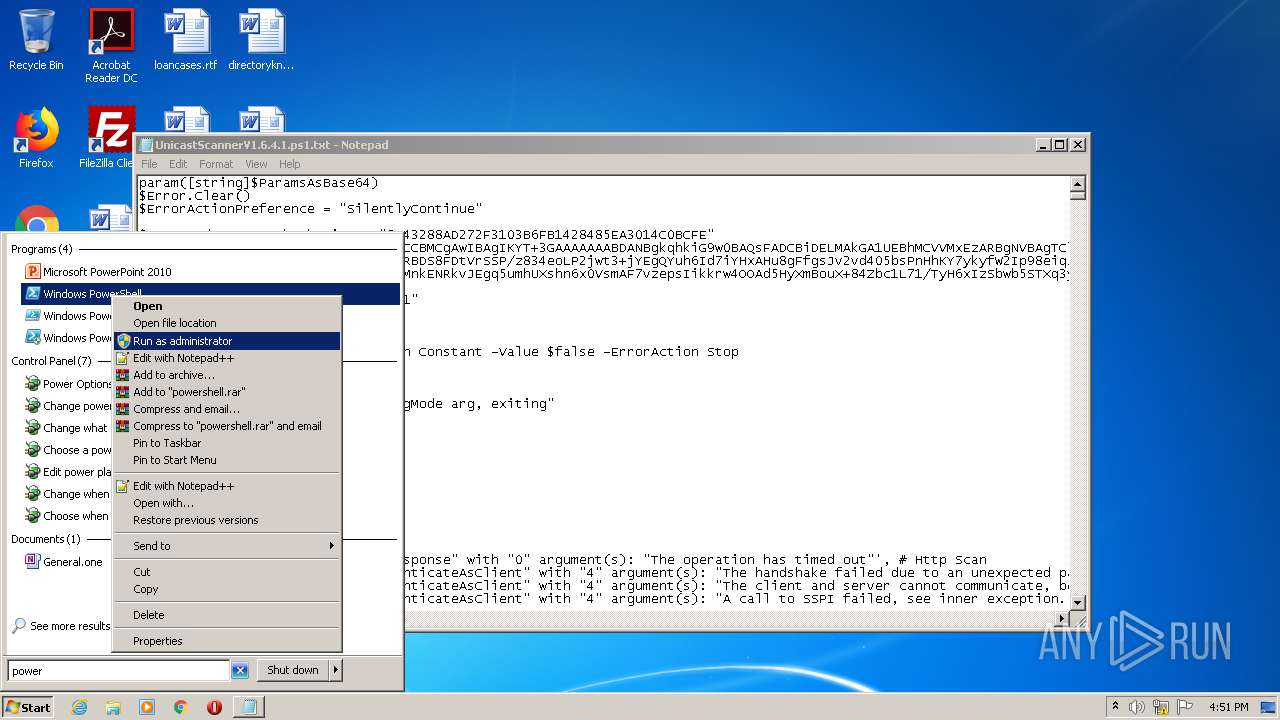Screen dimensions: 1280x720
Task: Open Opera from the taskbar
Action: pyautogui.click(x=214, y=707)
